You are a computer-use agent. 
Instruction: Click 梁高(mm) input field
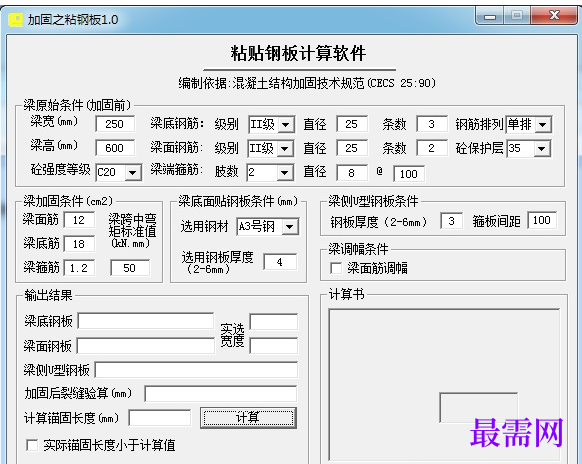[115, 148]
